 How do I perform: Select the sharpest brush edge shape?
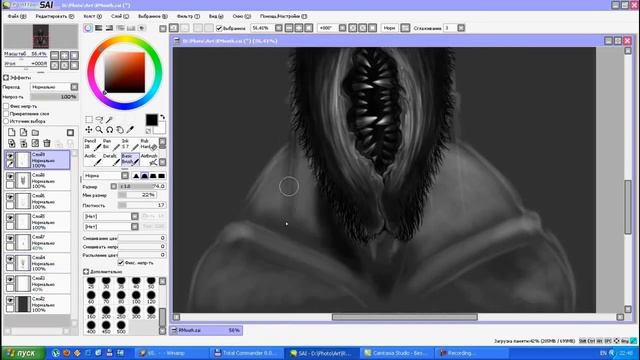(136, 176)
